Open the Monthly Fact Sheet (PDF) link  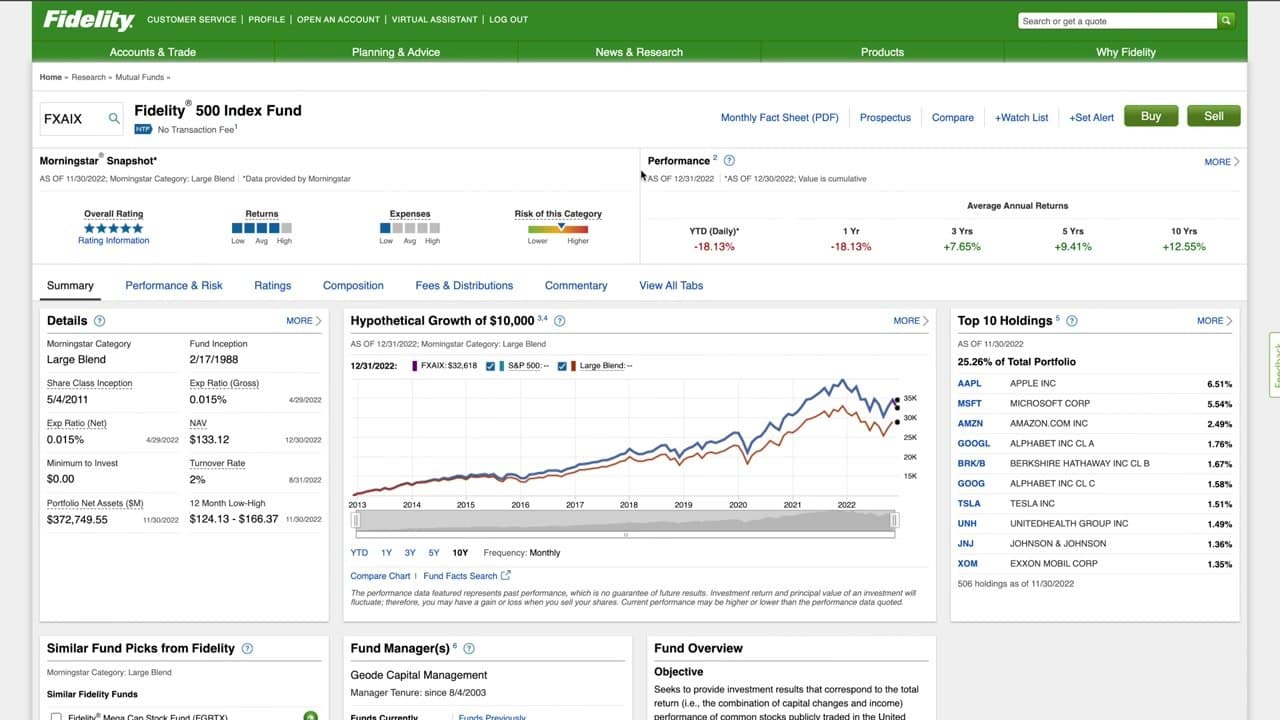pyautogui.click(x=779, y=117)
